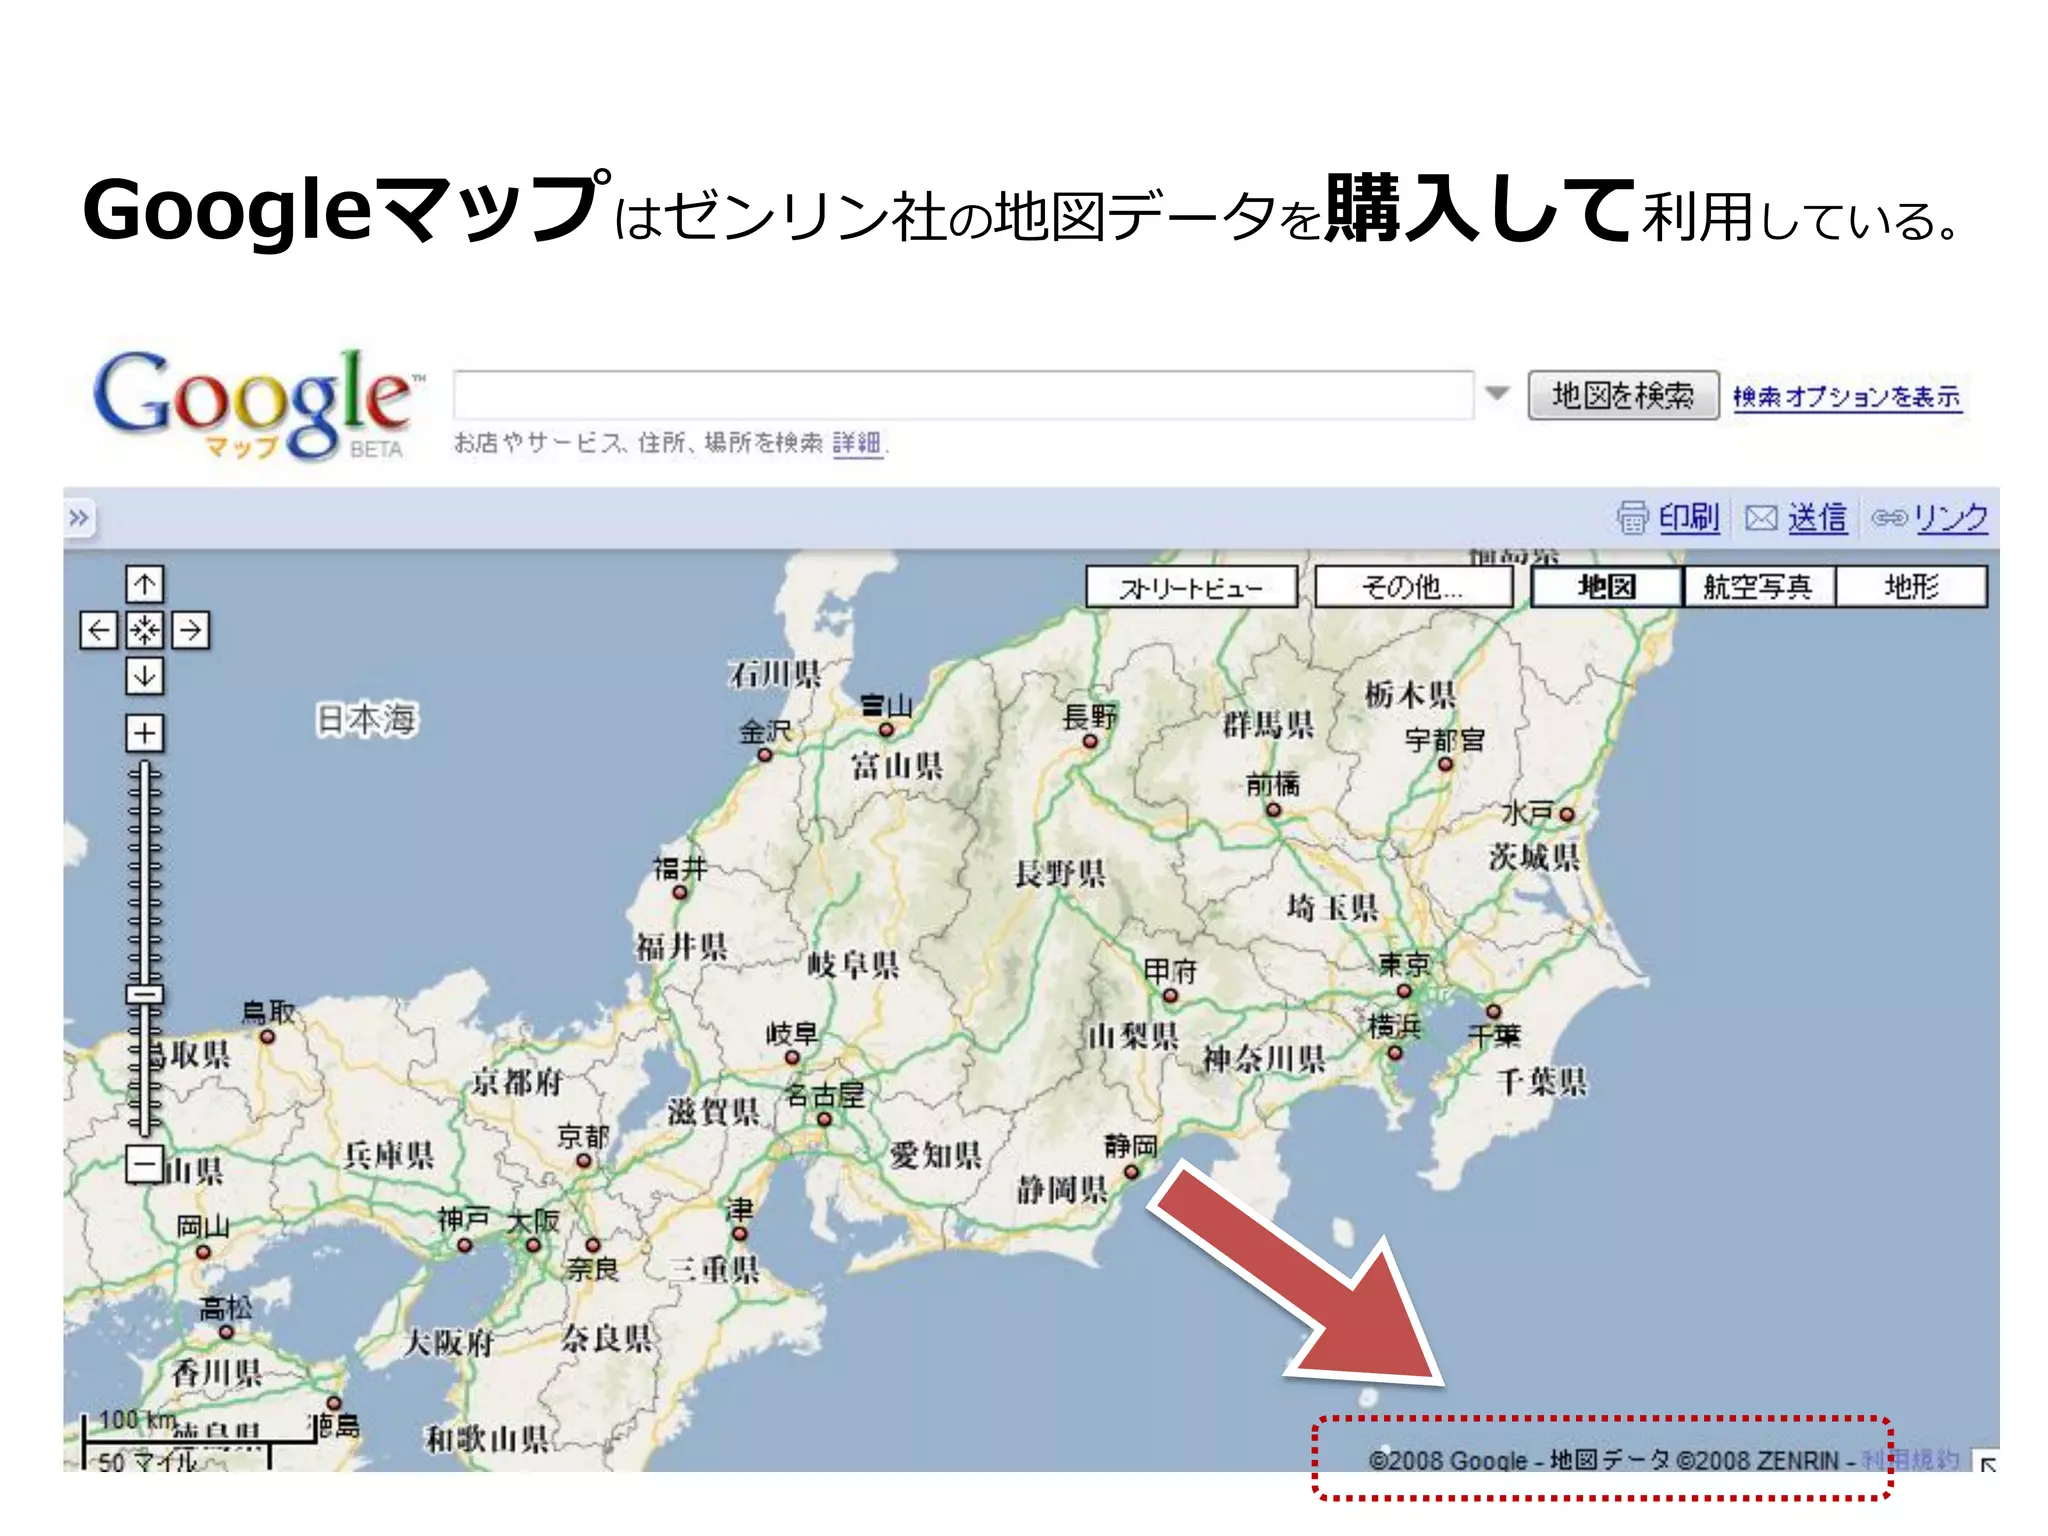2048x1536 pixels.
Task: Switch to 地形 terrain view
Action: coord(1911,587)
